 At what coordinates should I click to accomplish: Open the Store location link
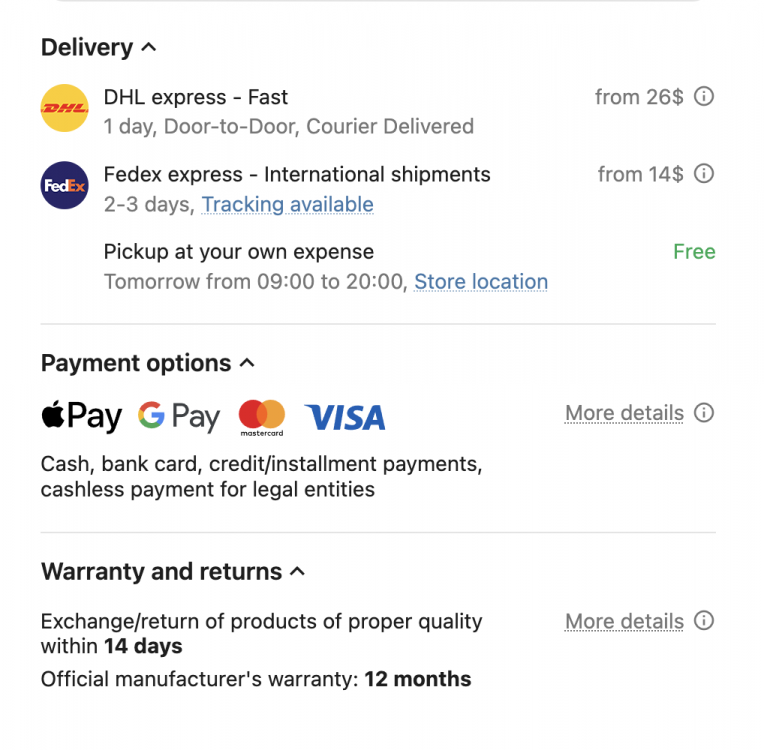pos(481,282)
